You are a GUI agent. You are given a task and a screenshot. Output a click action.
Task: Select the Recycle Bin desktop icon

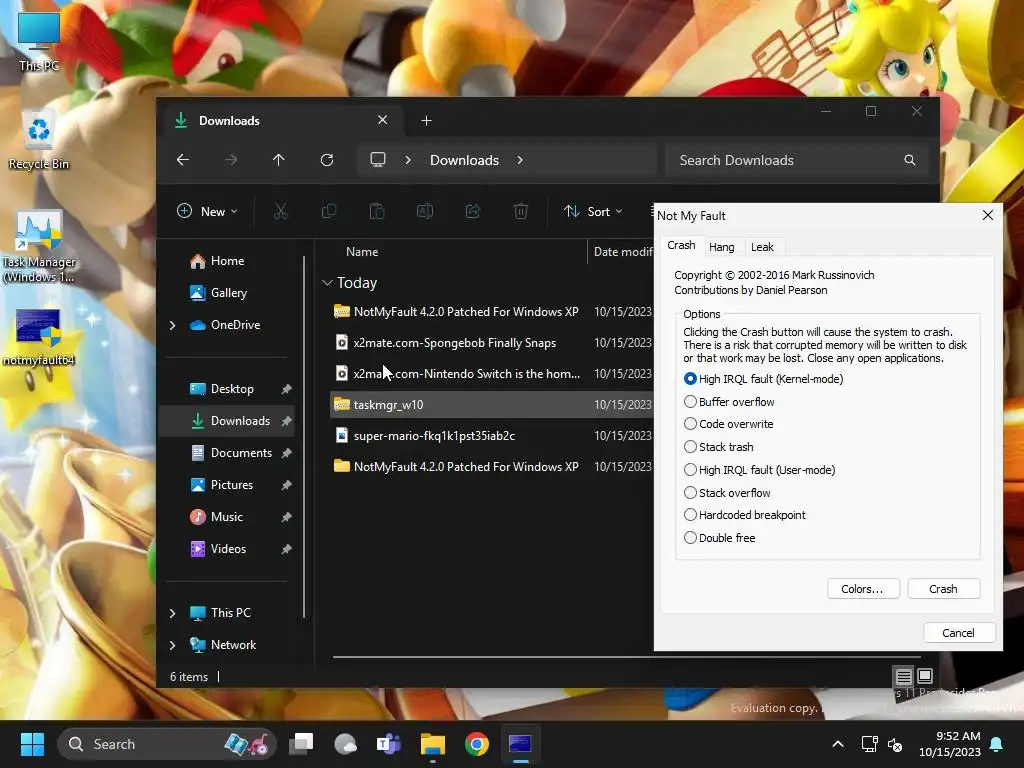pyautogui.click(x=39, y=140)
